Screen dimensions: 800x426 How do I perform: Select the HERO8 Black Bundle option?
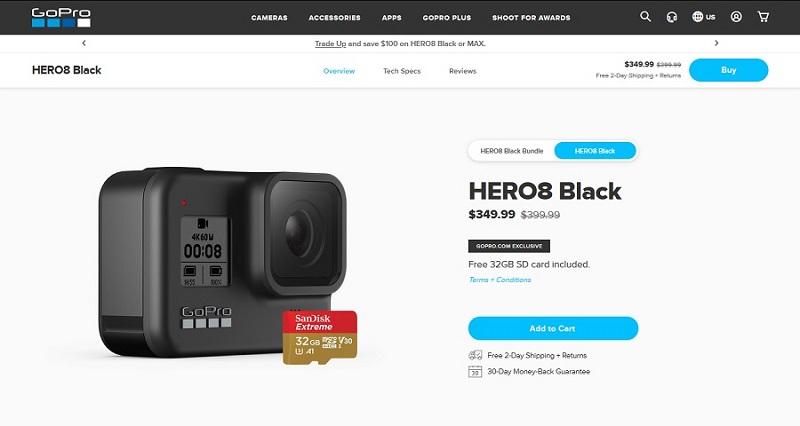point(512,151)
